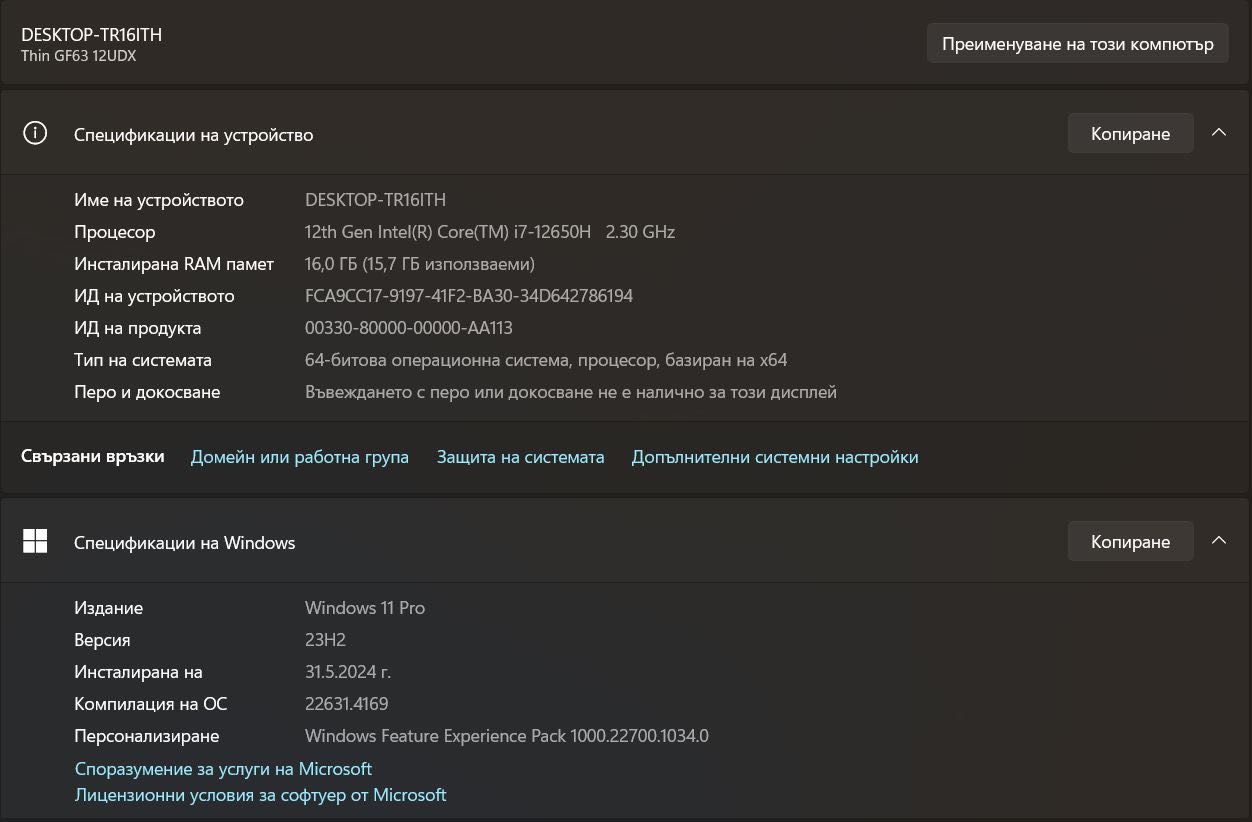Click the Windows Feature Experience Pack value

(506, 736)
